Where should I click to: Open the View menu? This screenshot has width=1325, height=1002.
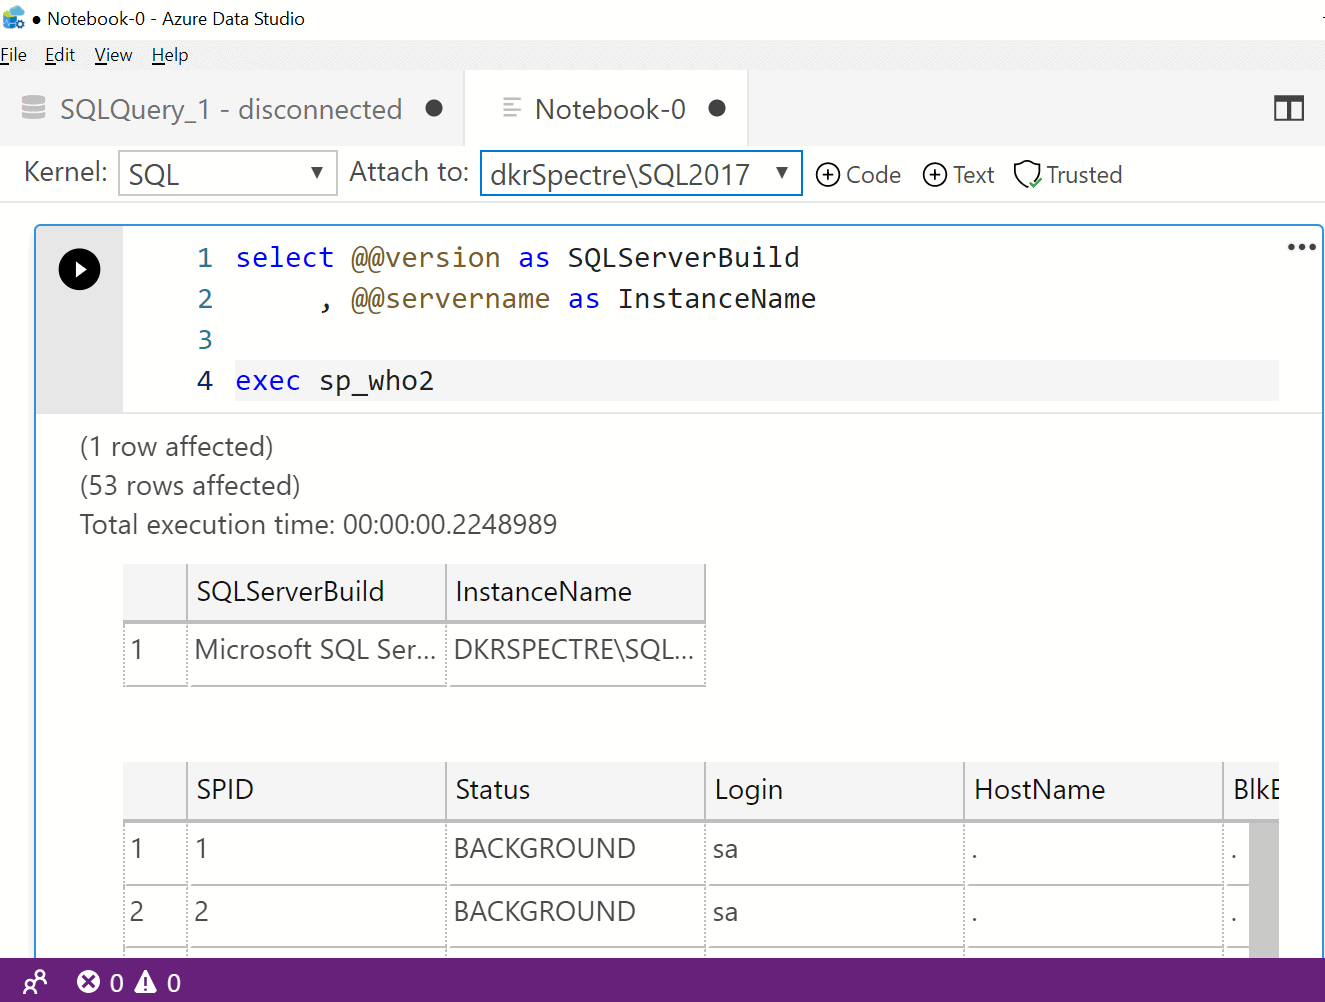[113, 55]
